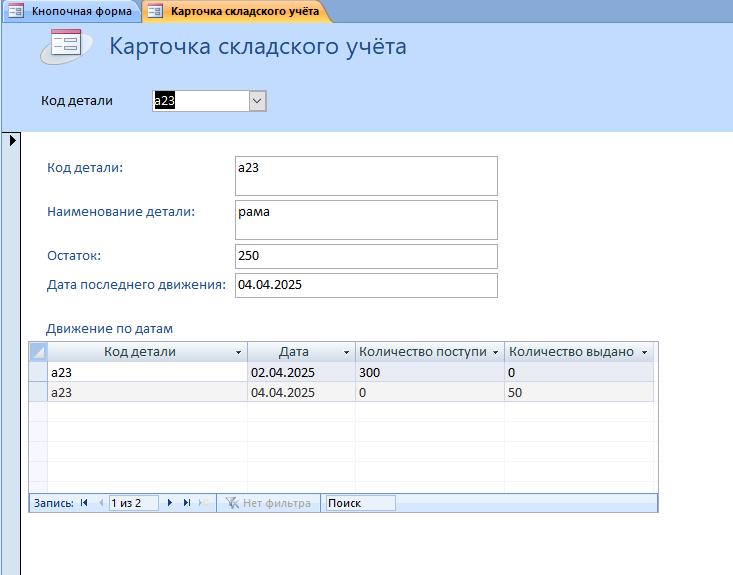Open Количество выдано column filter arrow
Viewport: 733px width, 575px height.
(645, 352)
